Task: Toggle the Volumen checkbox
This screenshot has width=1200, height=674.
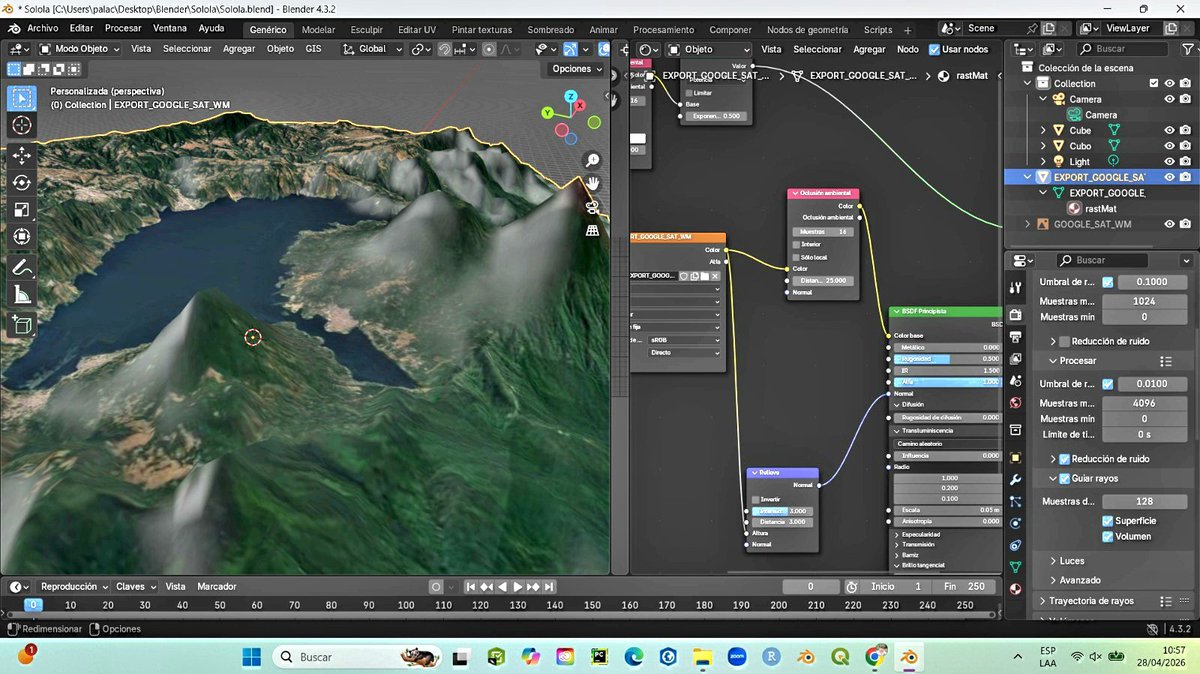Action: pos(1108,537)
